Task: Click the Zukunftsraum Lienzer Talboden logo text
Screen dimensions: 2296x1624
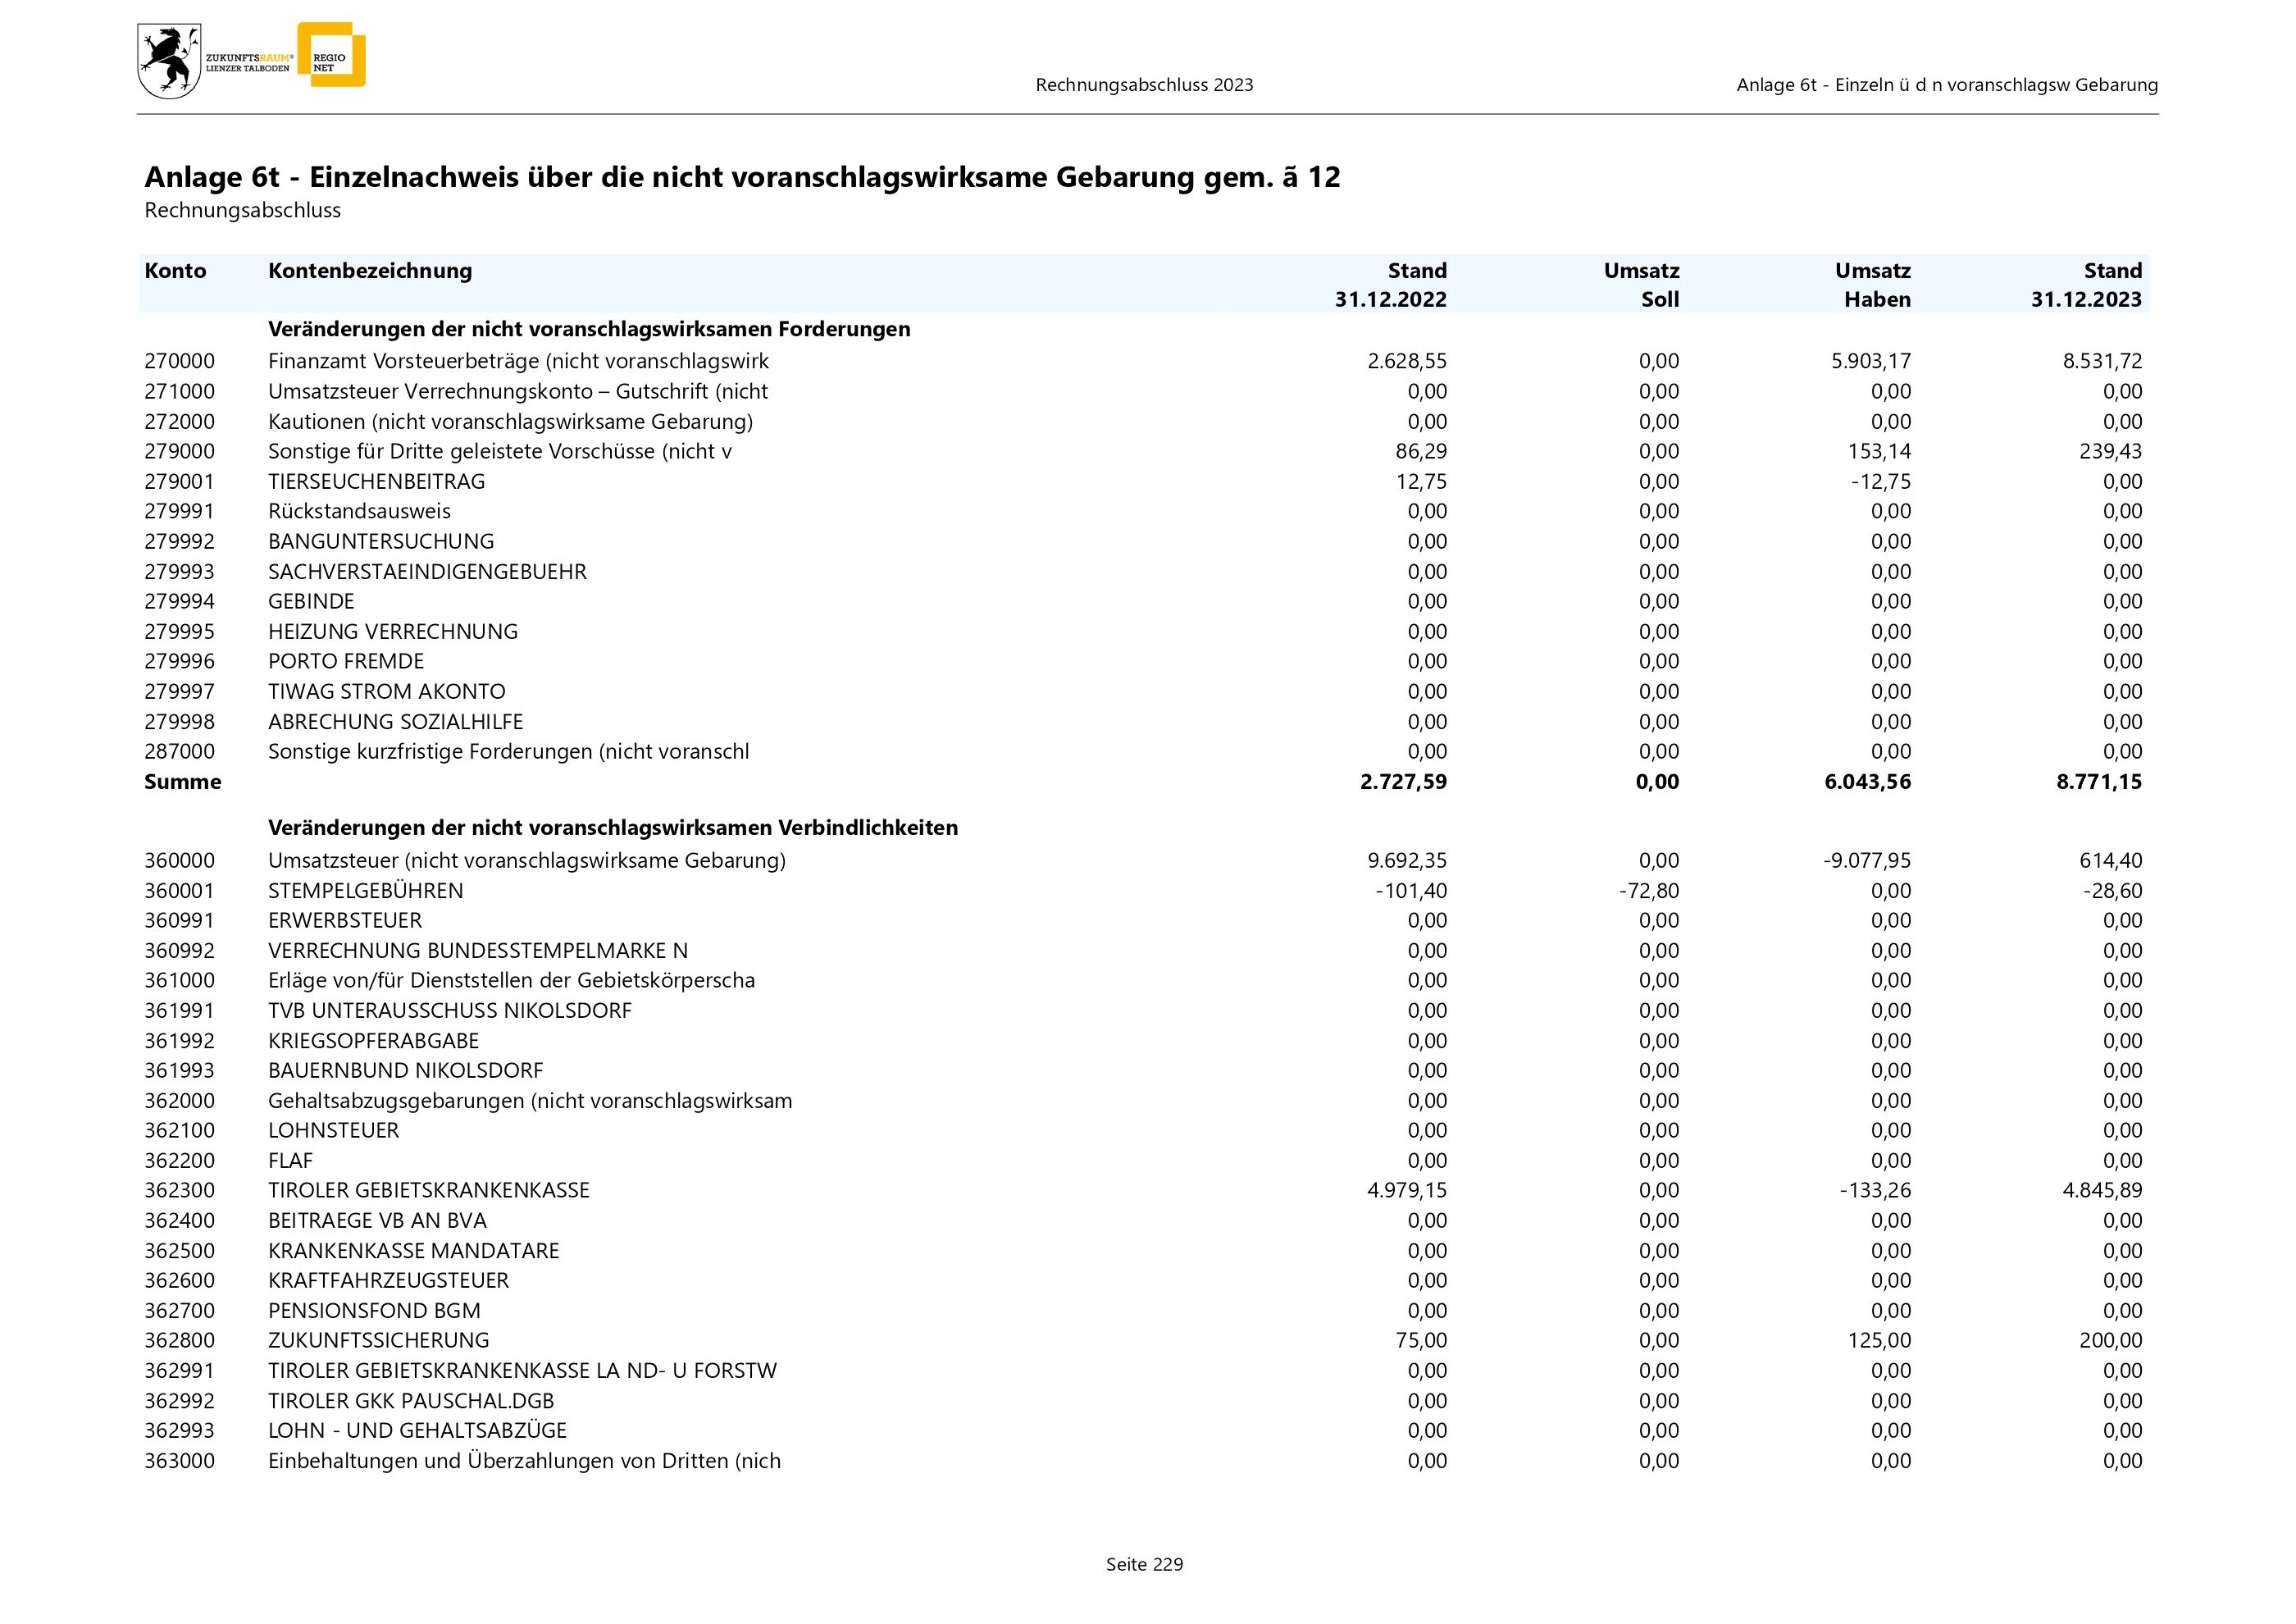Action: pyautogui.click(x=249, y=63)
